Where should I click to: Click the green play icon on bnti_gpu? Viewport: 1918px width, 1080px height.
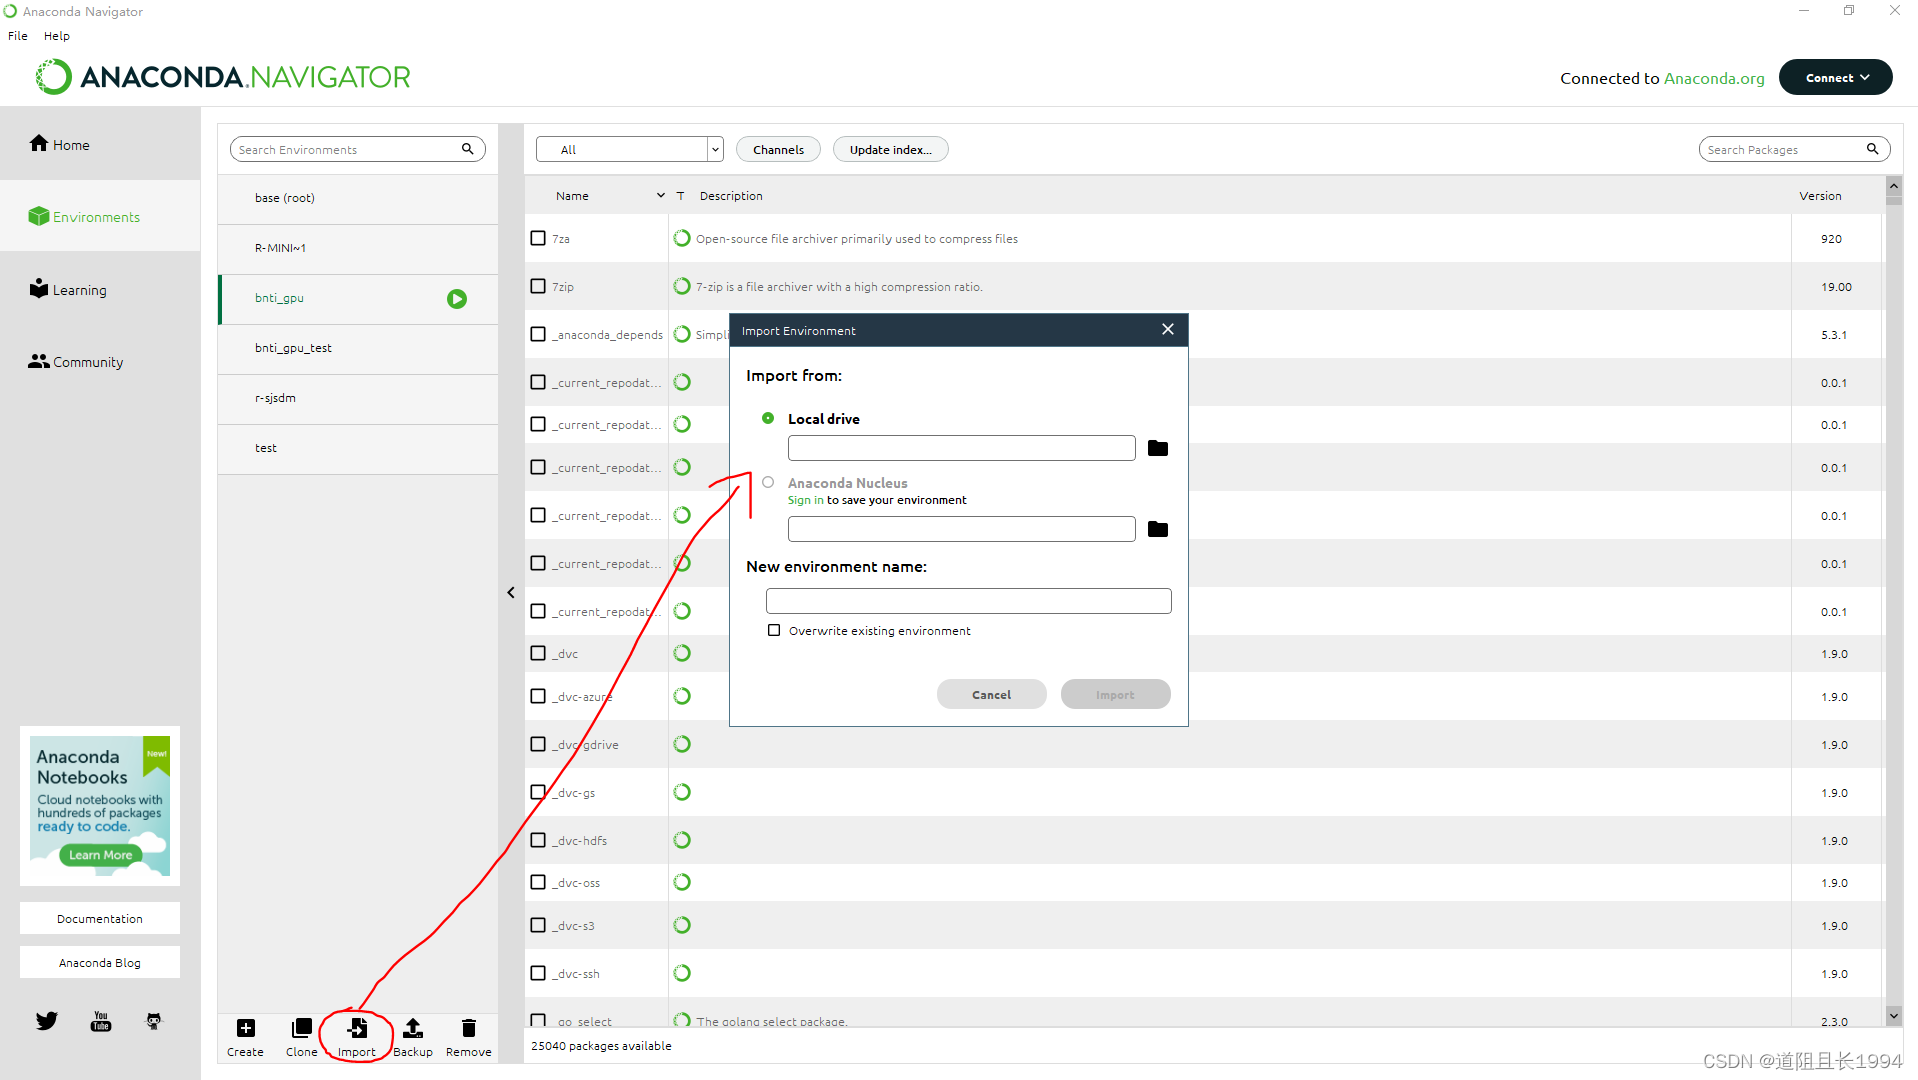[457, 299]
